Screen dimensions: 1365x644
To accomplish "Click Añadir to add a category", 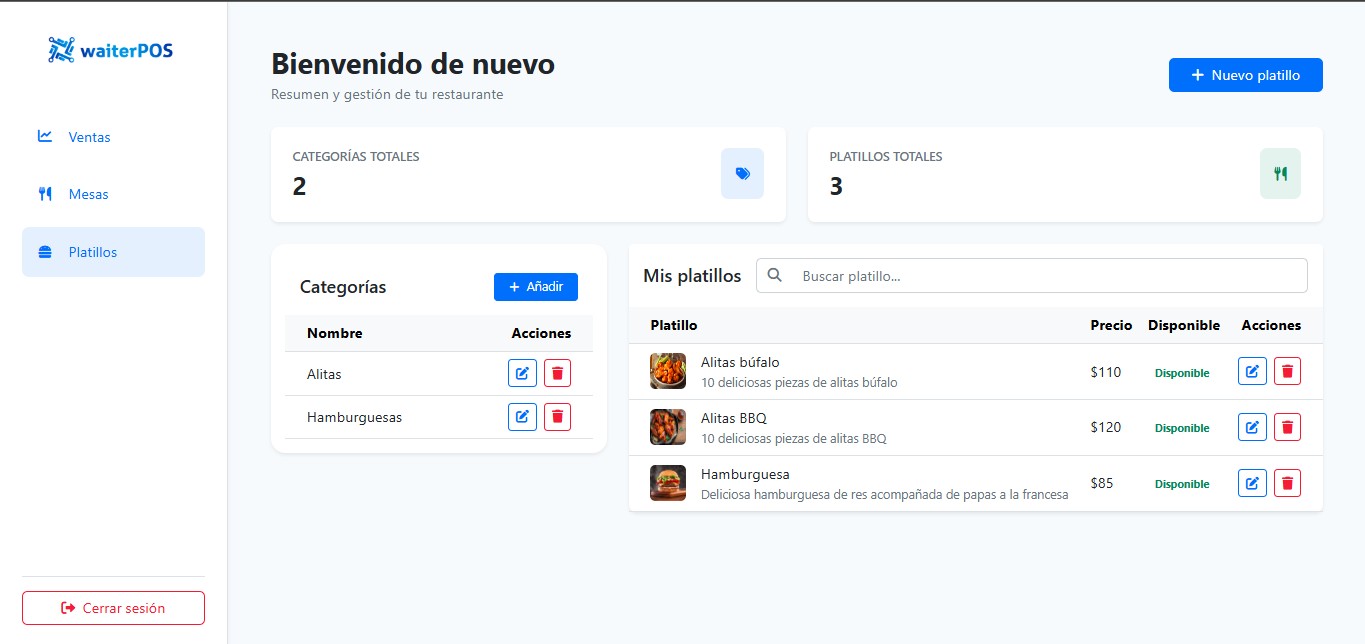I will 535,287.
